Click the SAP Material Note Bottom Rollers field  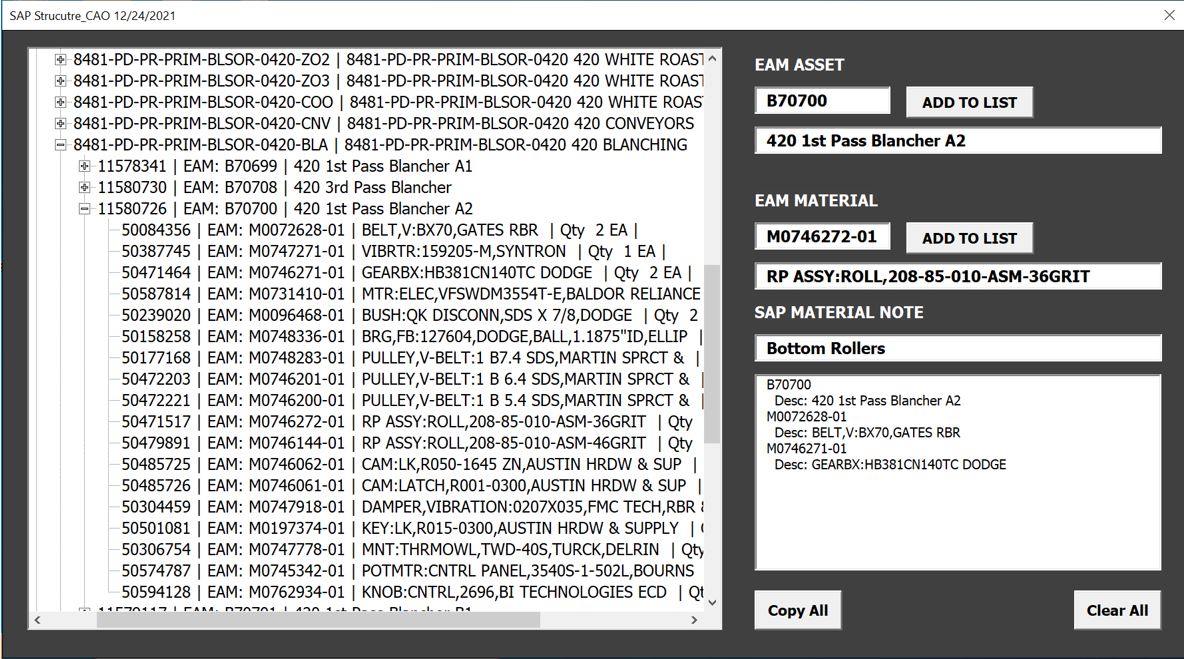coord(957,349)
